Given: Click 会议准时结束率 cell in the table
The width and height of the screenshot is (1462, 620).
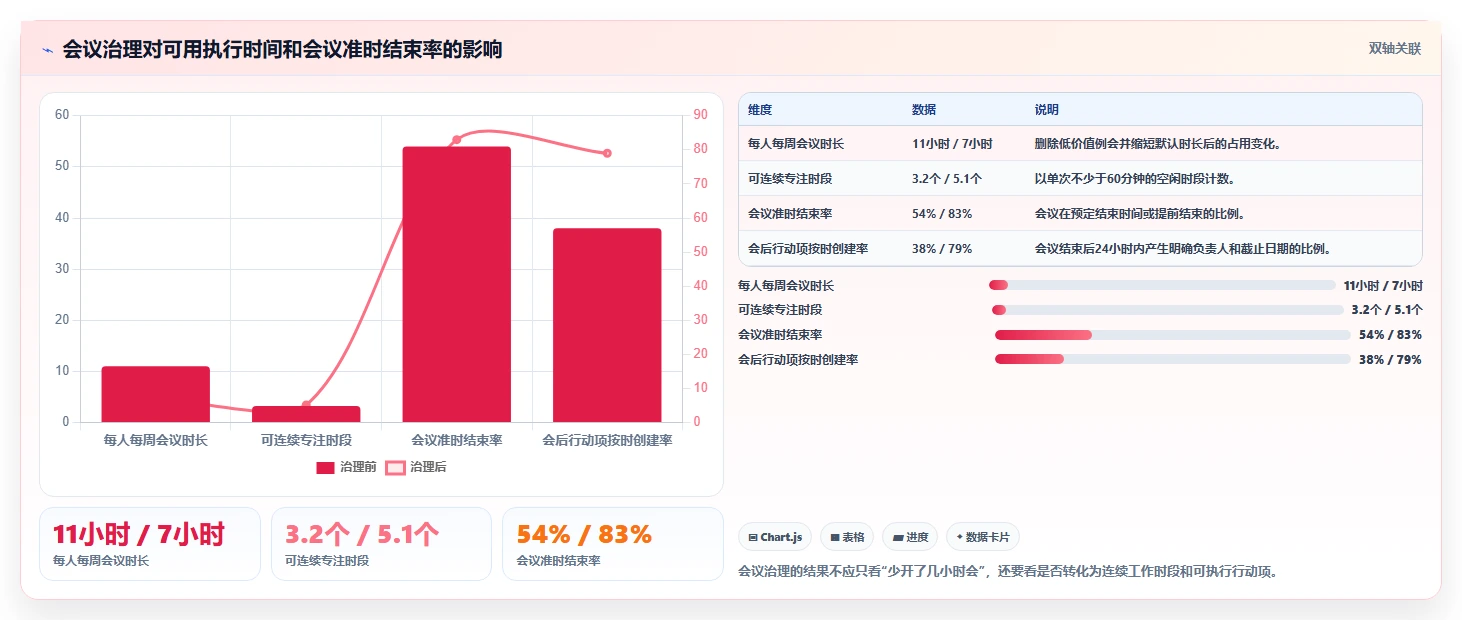Looking at the screenshot, I should 790,214.
